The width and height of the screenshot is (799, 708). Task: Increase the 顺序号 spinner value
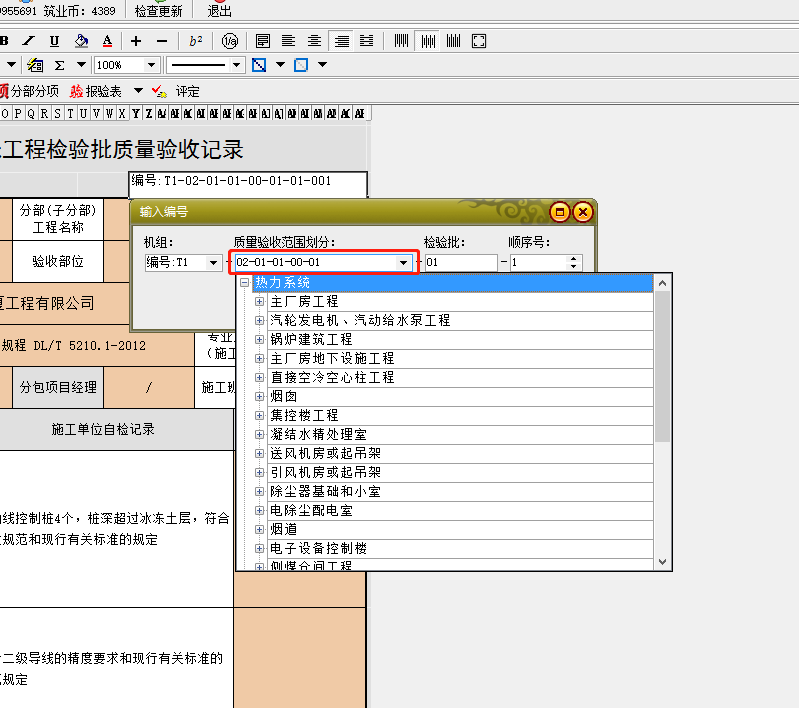point(574,258)
